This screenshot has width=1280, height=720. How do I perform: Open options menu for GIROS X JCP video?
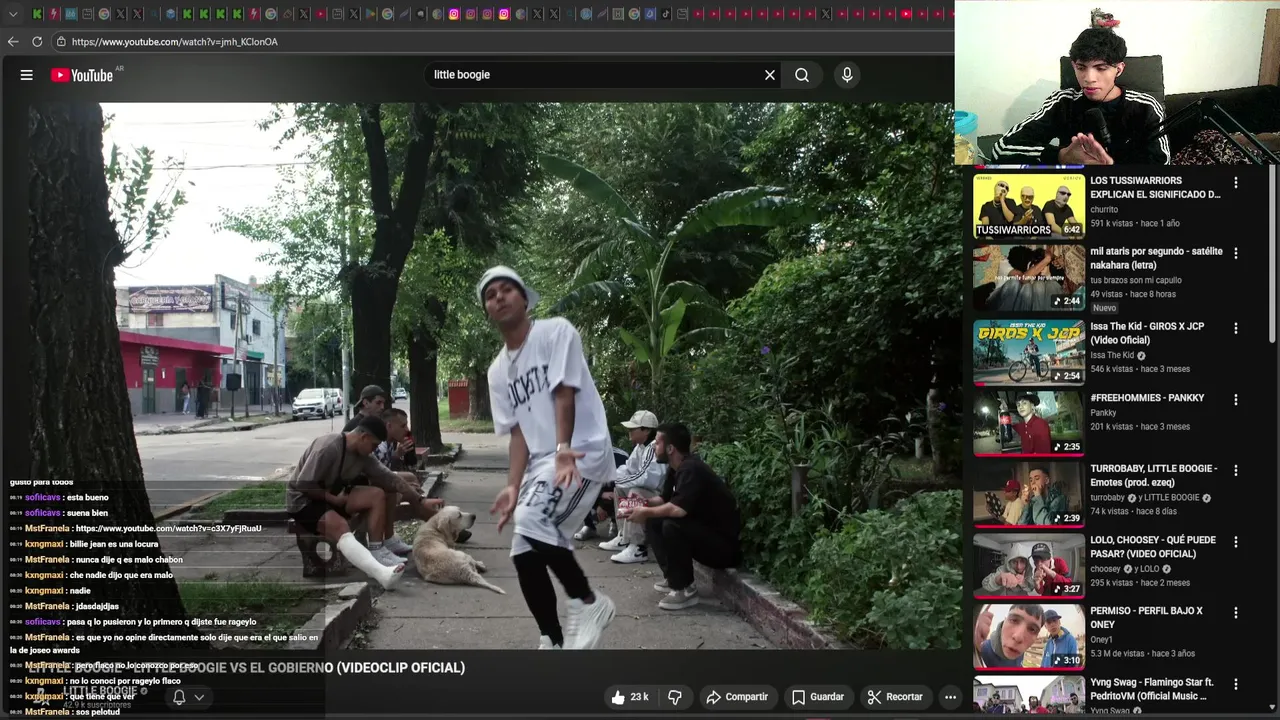point(1236,328)
